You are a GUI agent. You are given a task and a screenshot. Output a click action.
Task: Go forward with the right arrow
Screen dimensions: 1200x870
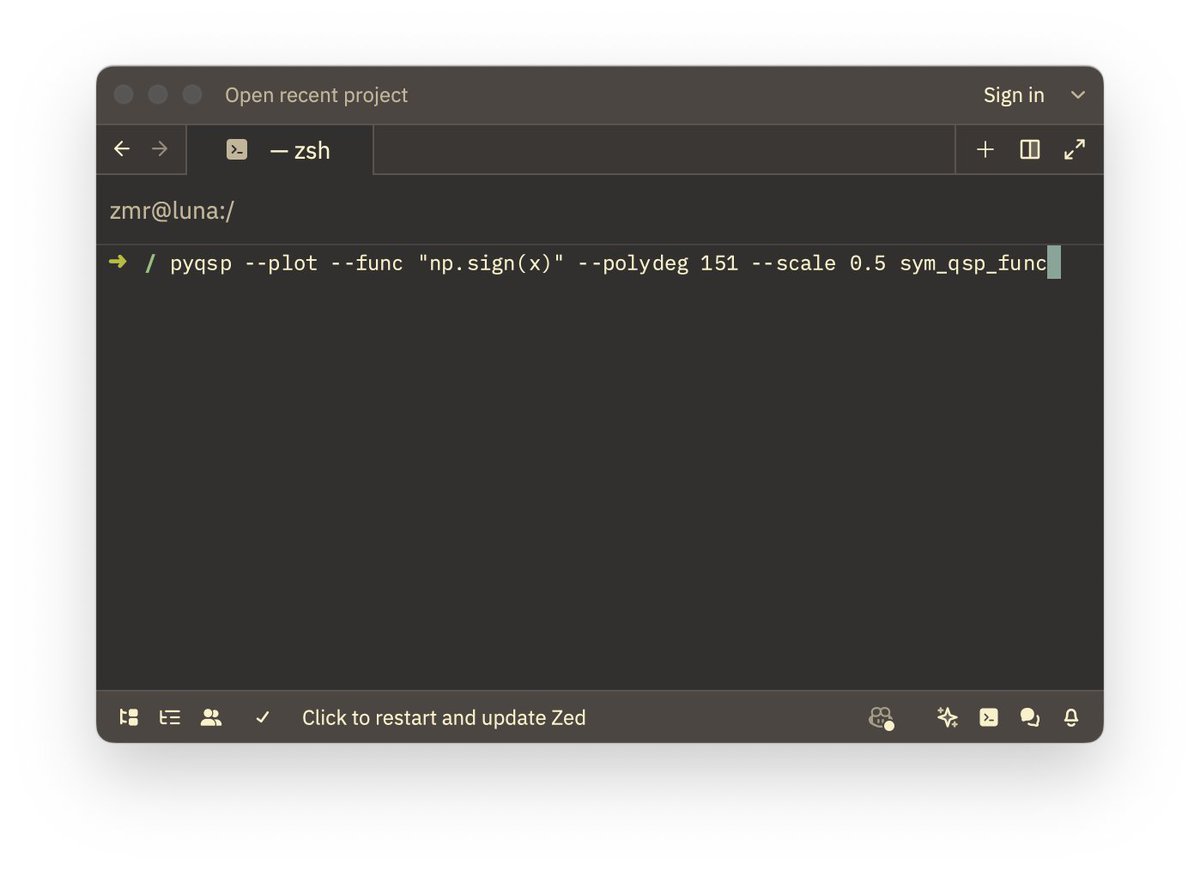pyautogui.click(x=160, y=149)
